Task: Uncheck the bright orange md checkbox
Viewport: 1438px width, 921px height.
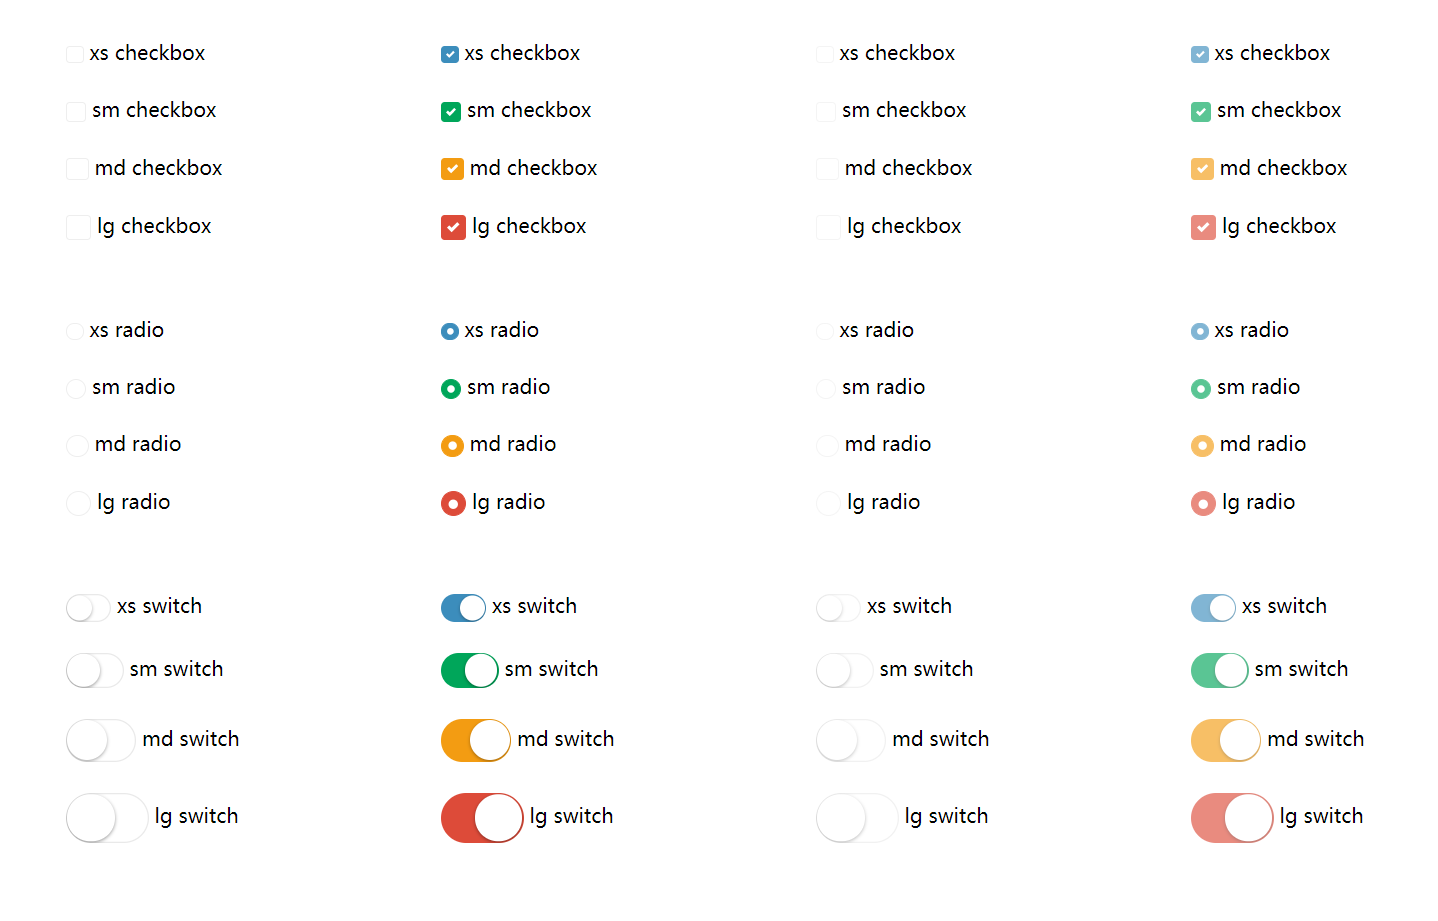Action: pyautogui.click(x=452, y=169)
